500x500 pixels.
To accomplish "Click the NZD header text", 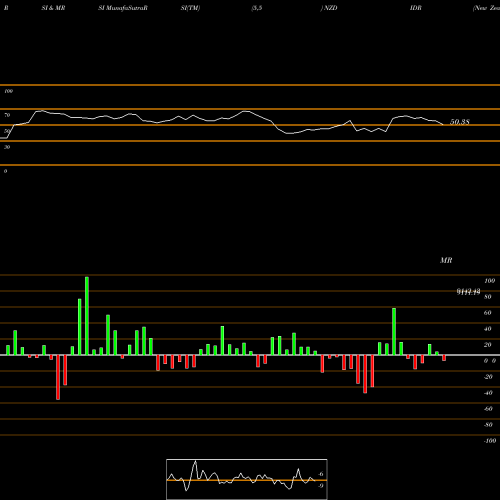I will [x=330, y=8].
